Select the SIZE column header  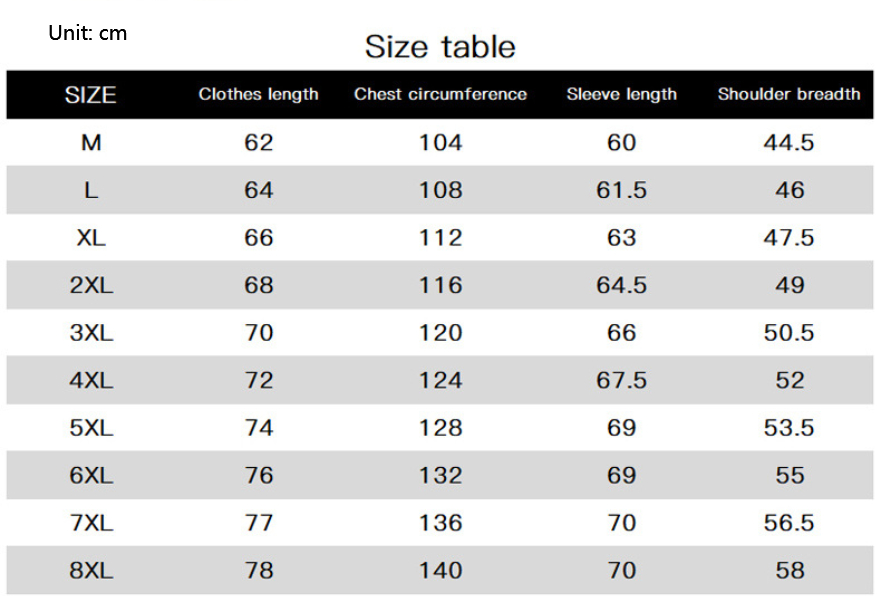[x=91, y=95]
